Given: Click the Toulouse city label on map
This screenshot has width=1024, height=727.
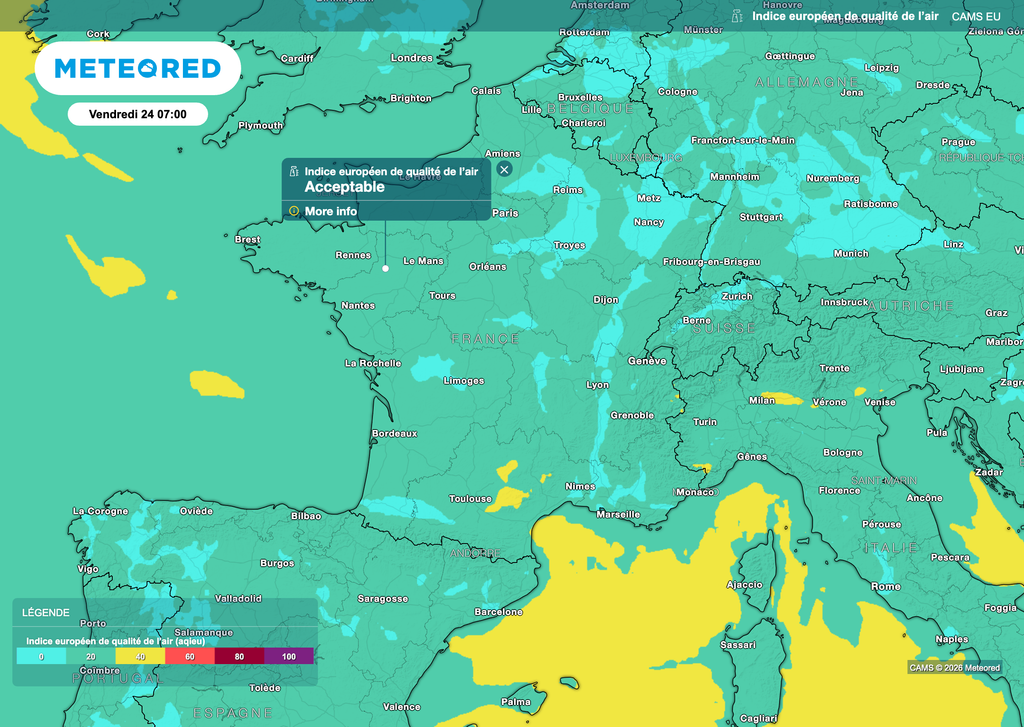Looking at the screenshot, I should [470, 498].
